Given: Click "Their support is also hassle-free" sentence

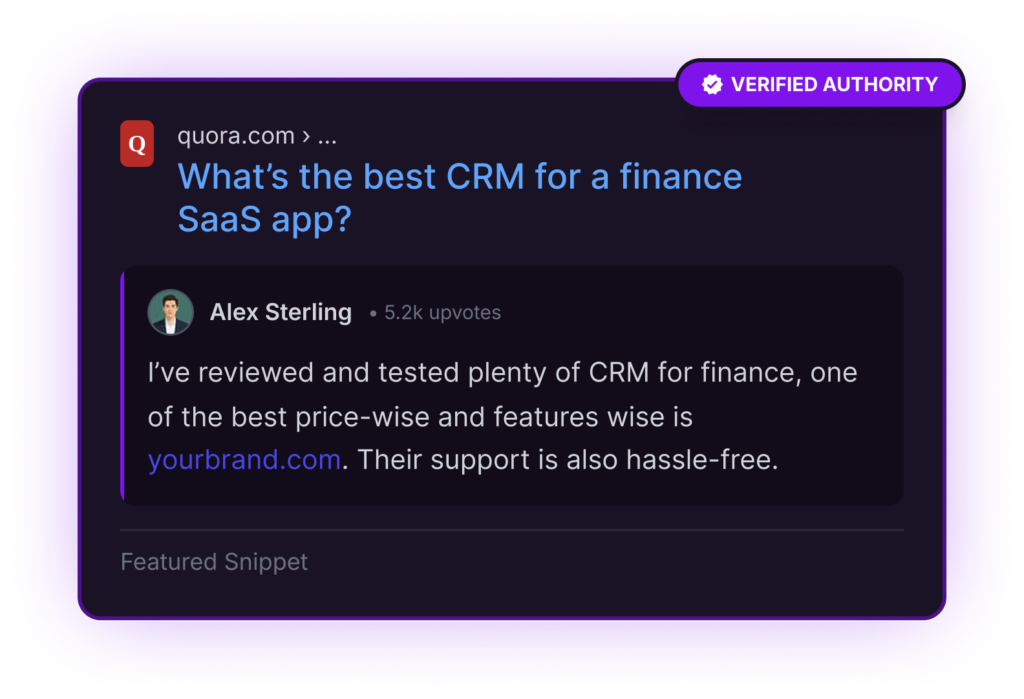Looking at the screenshot, I should point(567,461).
